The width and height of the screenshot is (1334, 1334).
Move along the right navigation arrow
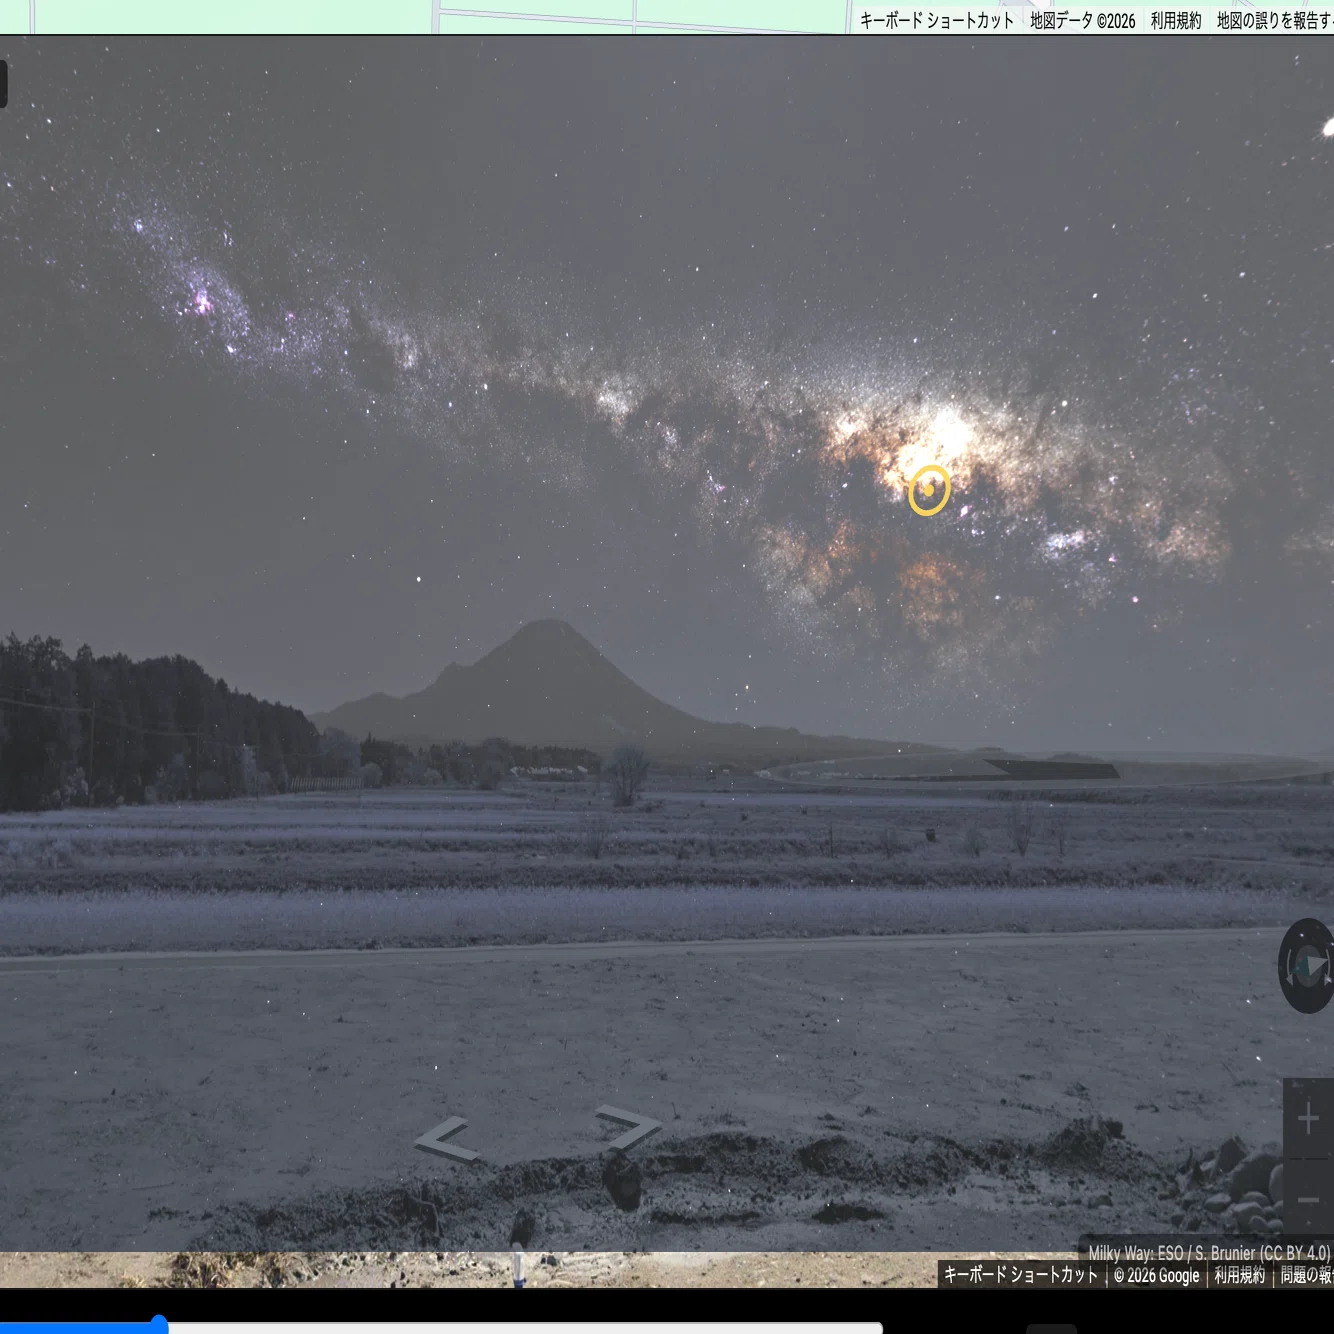(x=628, y=1127)
